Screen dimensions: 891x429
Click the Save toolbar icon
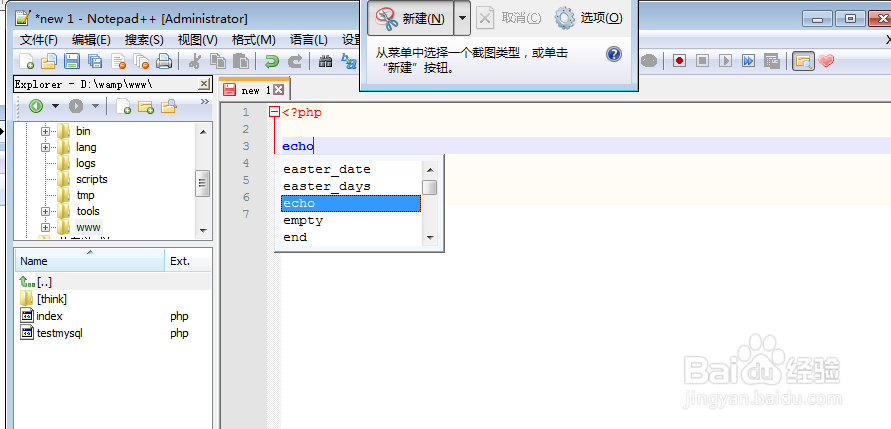pyautogui.click(x=72, y=61)
